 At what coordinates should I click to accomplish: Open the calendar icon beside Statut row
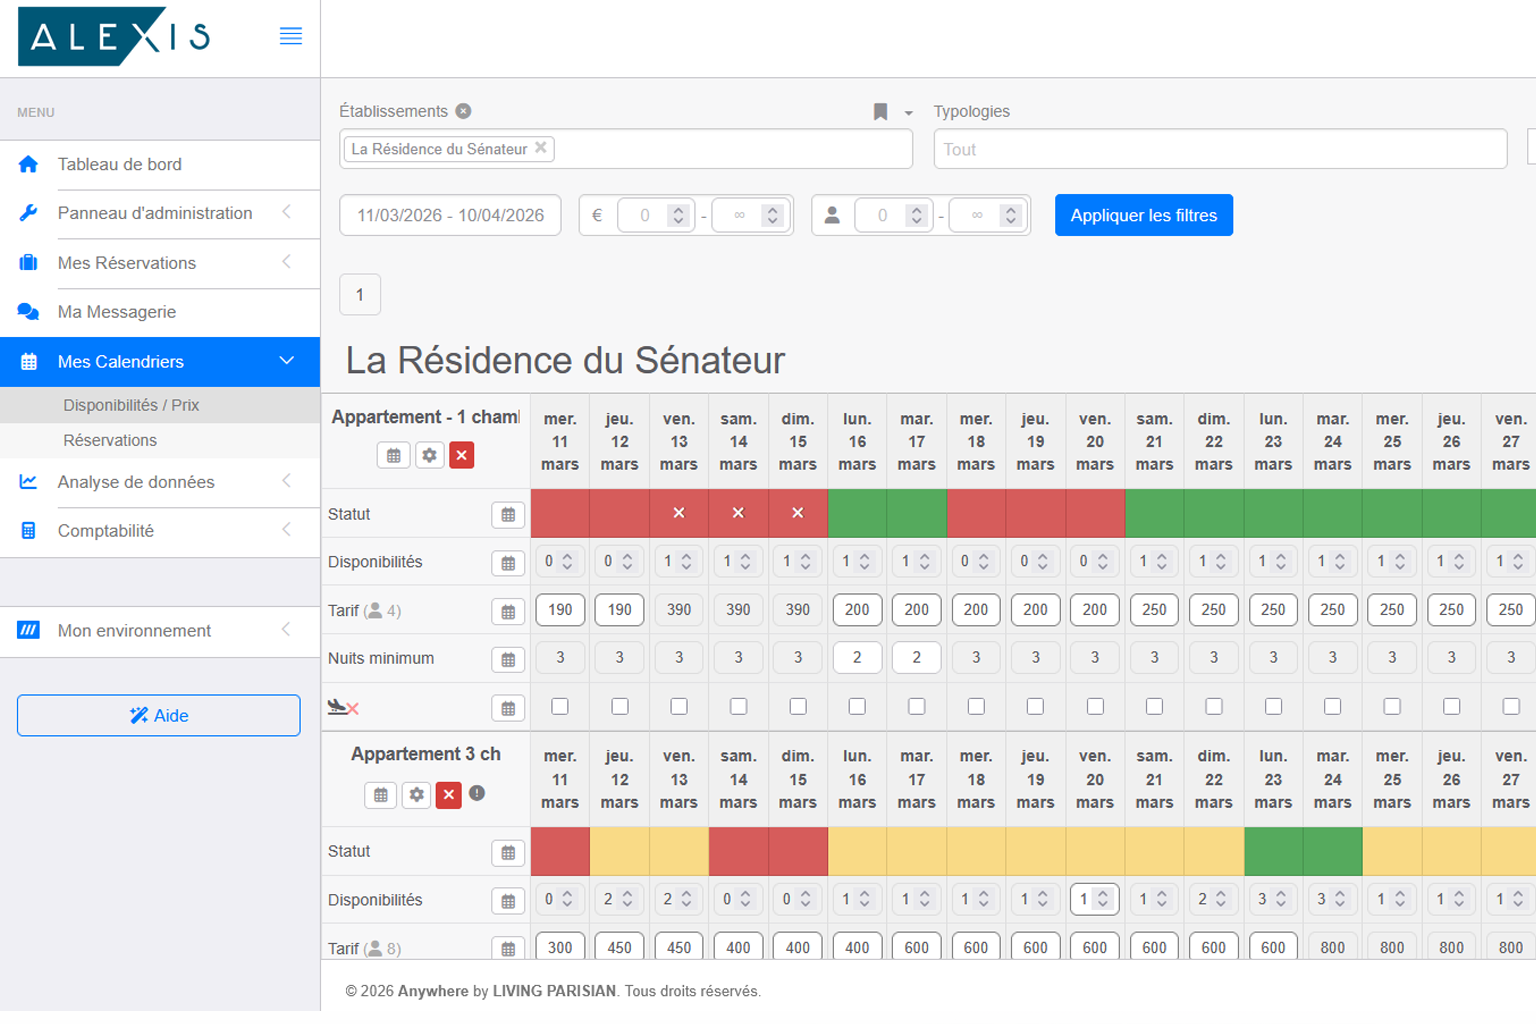tap(508, 514)
